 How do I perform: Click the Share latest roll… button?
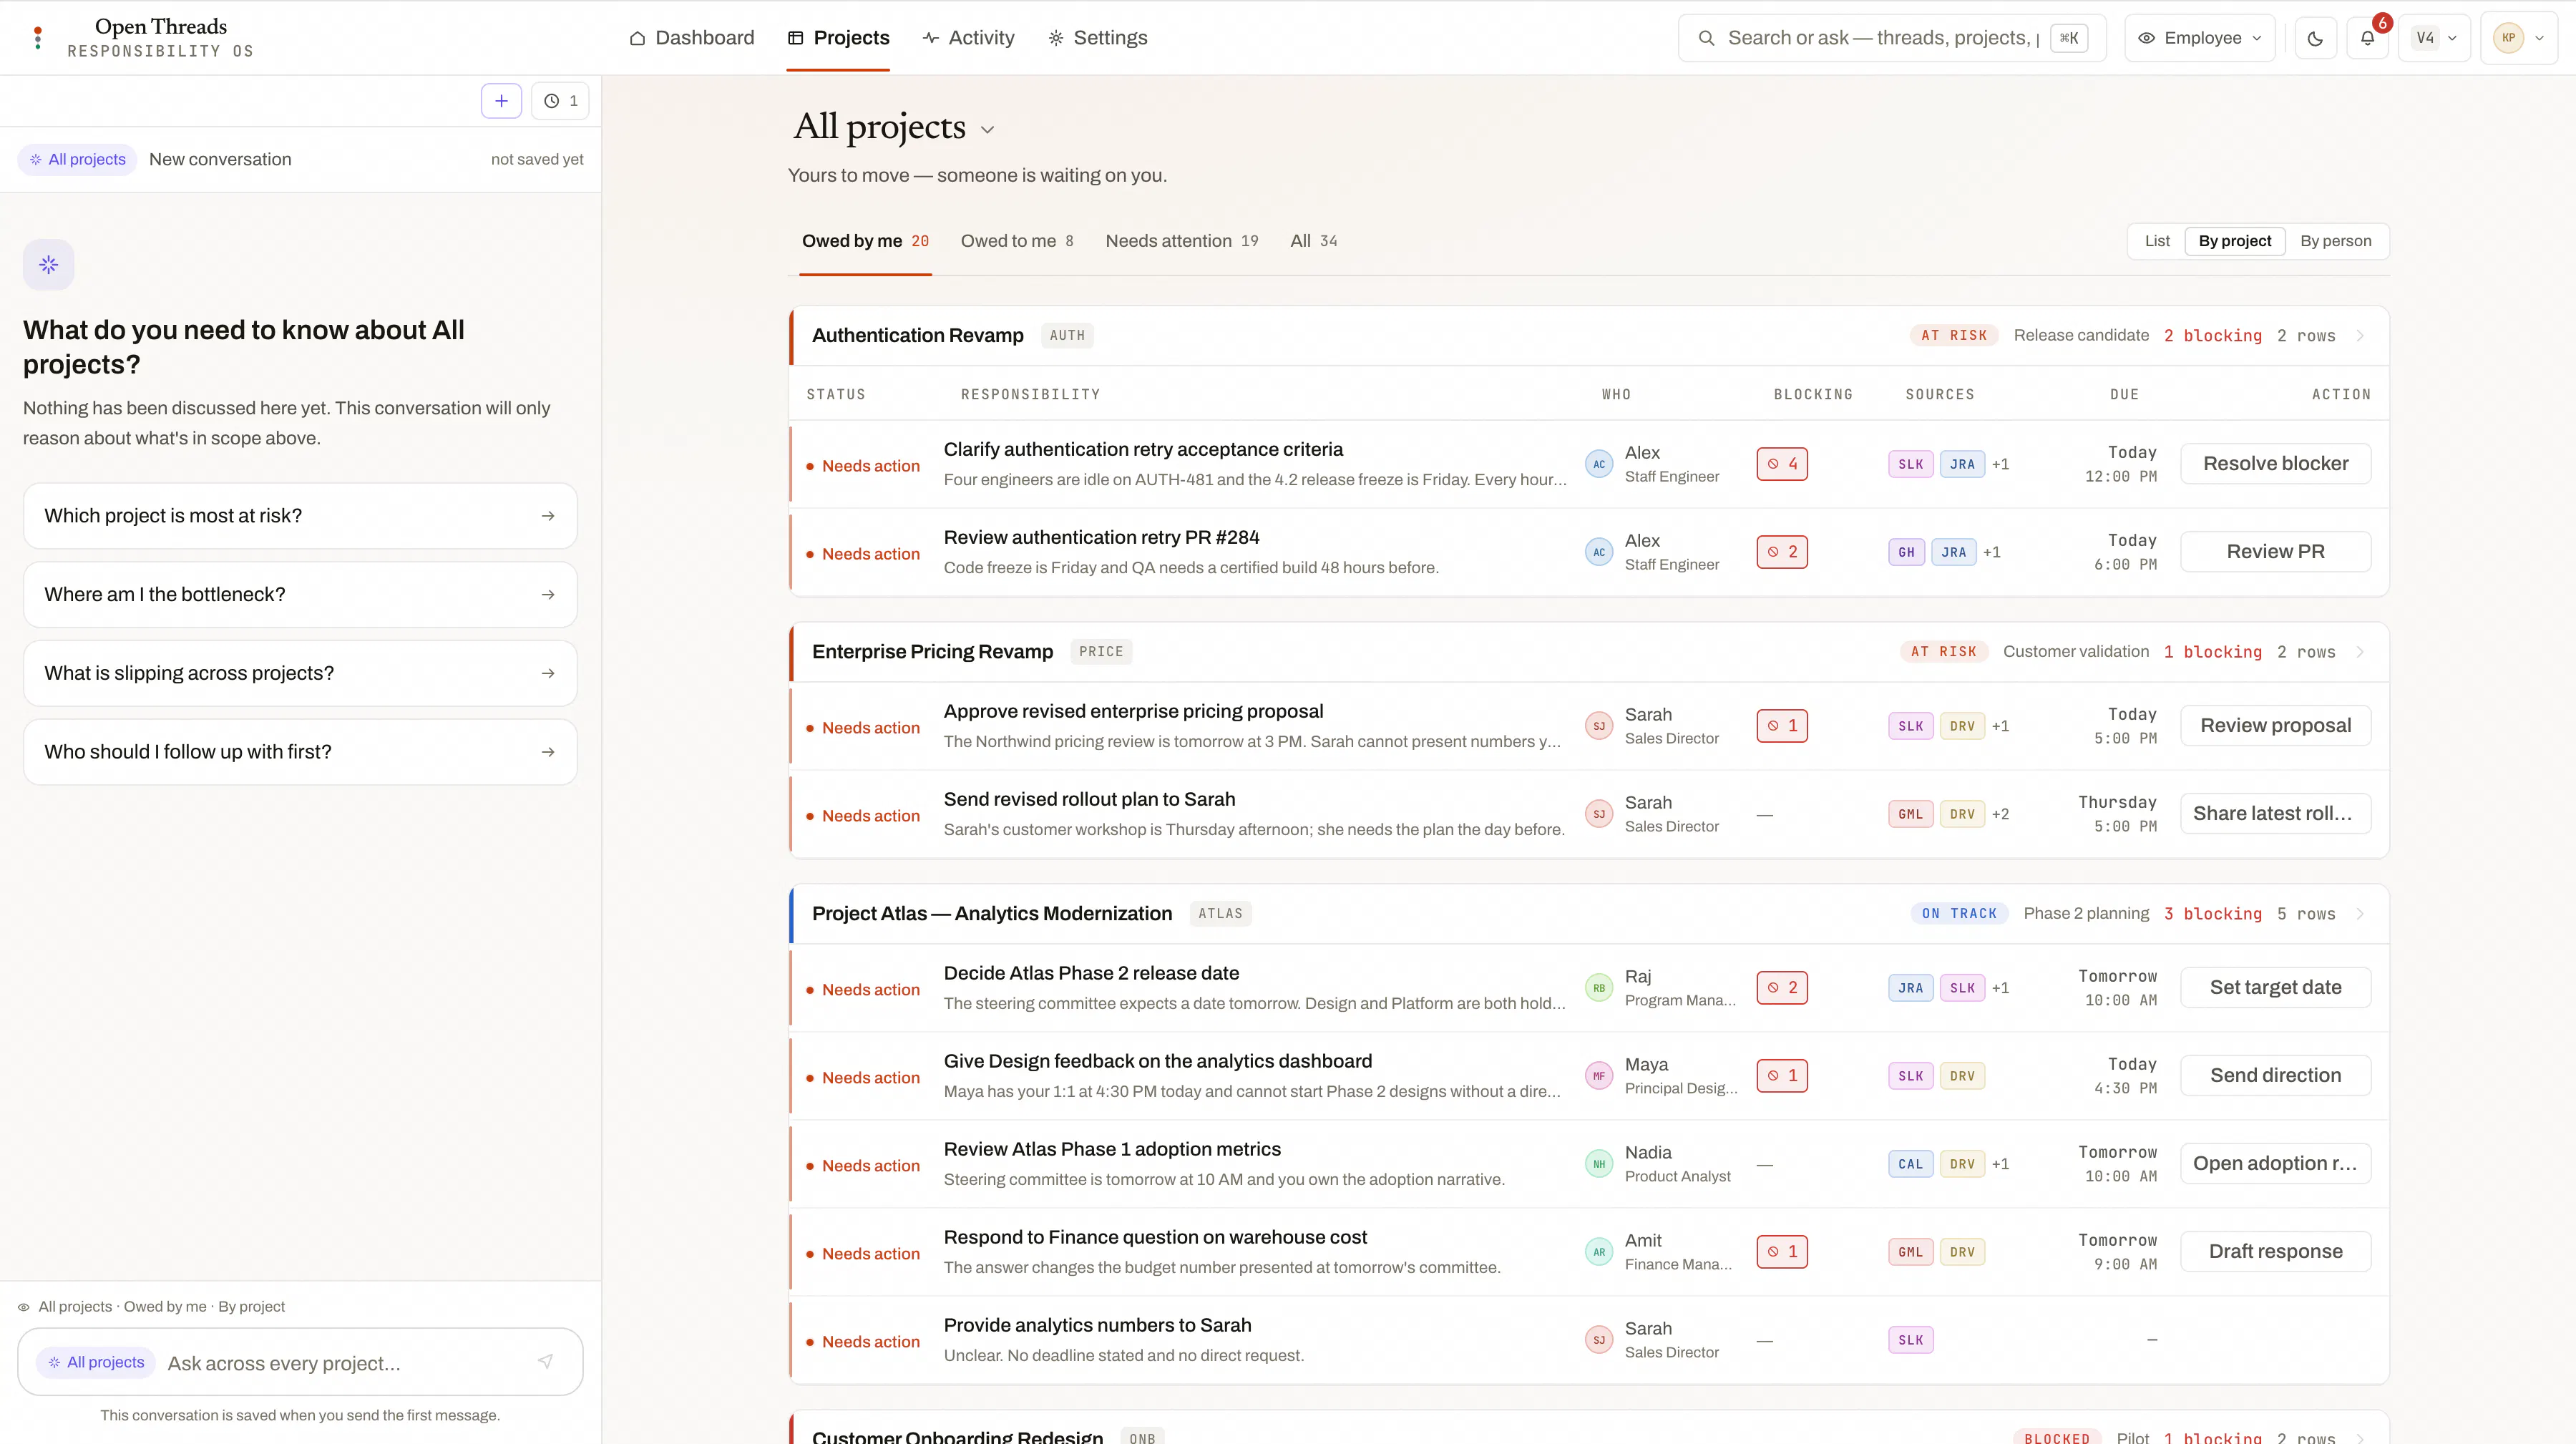click(x=2275, y=814)
